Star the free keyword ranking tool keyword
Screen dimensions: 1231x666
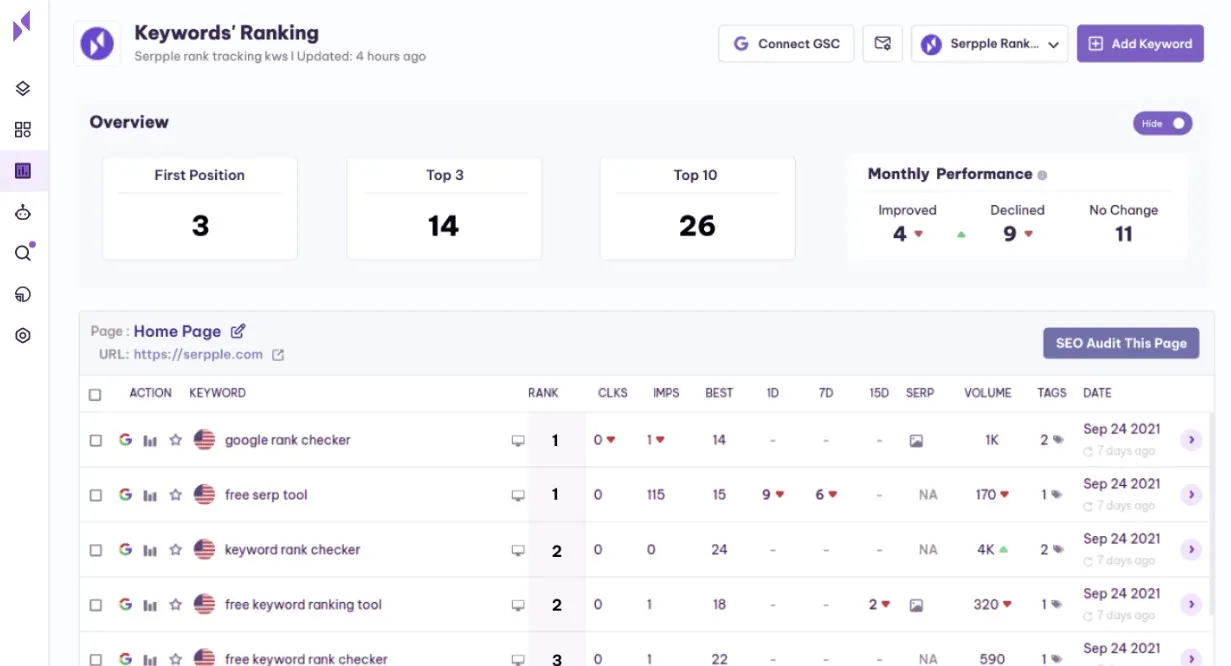pyautogui.click(x=175, y=605)
